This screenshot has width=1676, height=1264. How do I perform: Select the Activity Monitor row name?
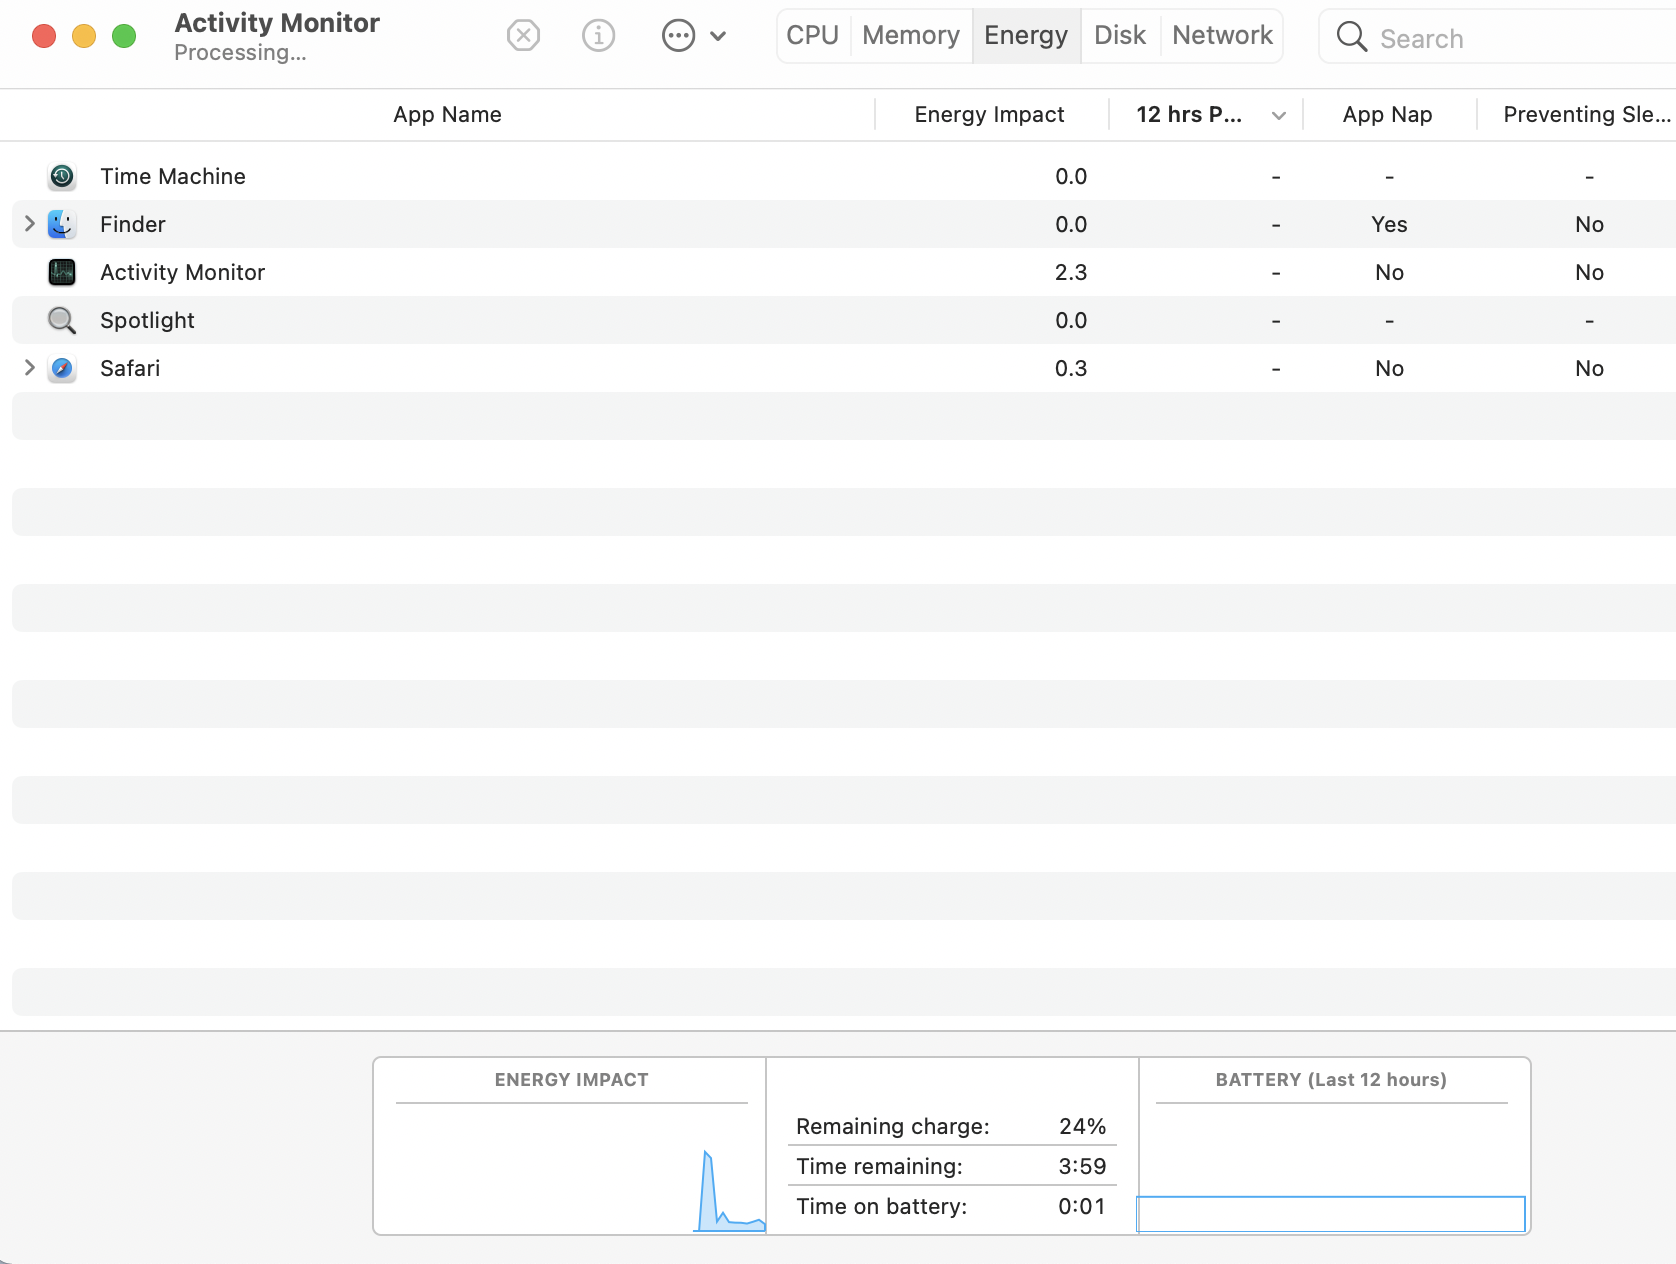(x=183, y=273)
